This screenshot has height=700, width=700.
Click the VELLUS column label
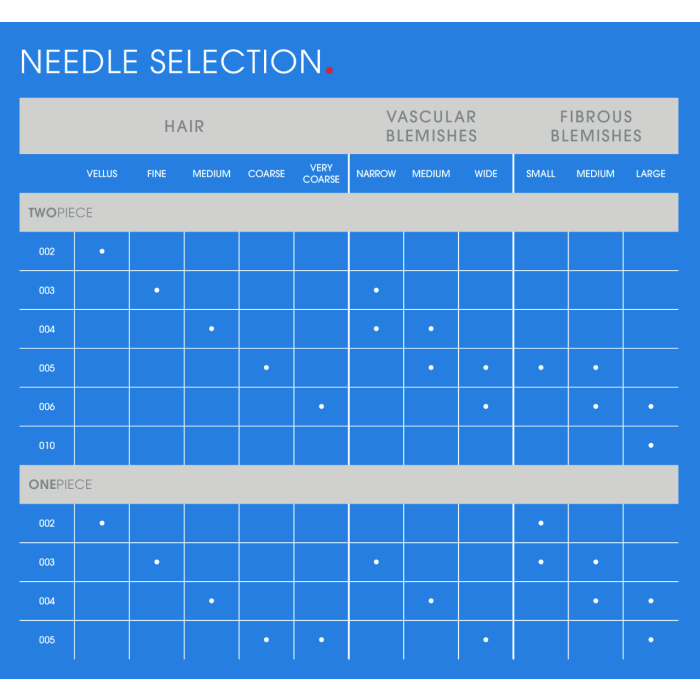click(102, 174)
